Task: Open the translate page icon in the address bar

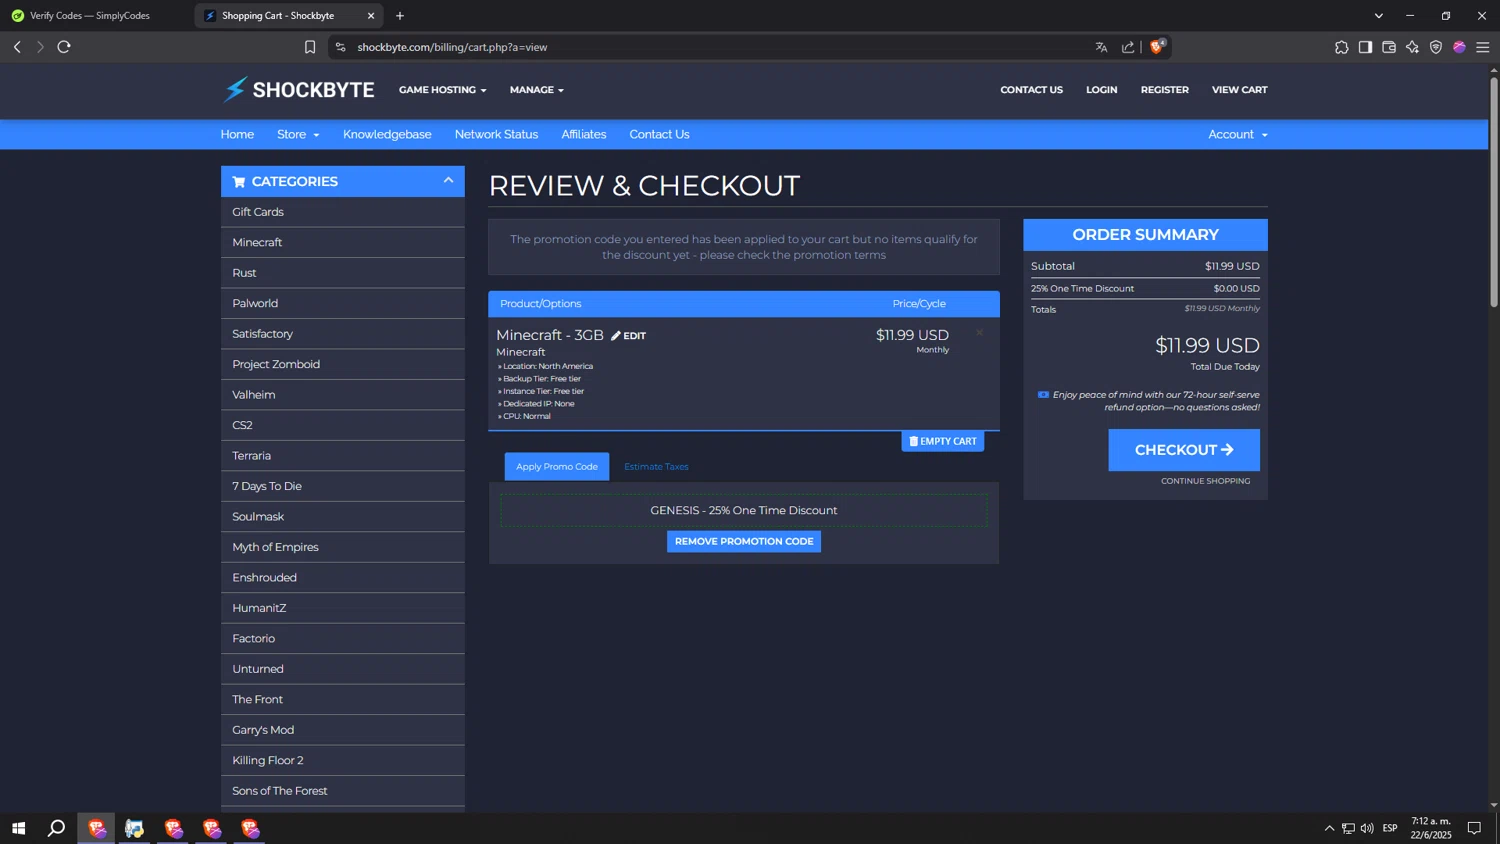Action: tap(1101, 47)
